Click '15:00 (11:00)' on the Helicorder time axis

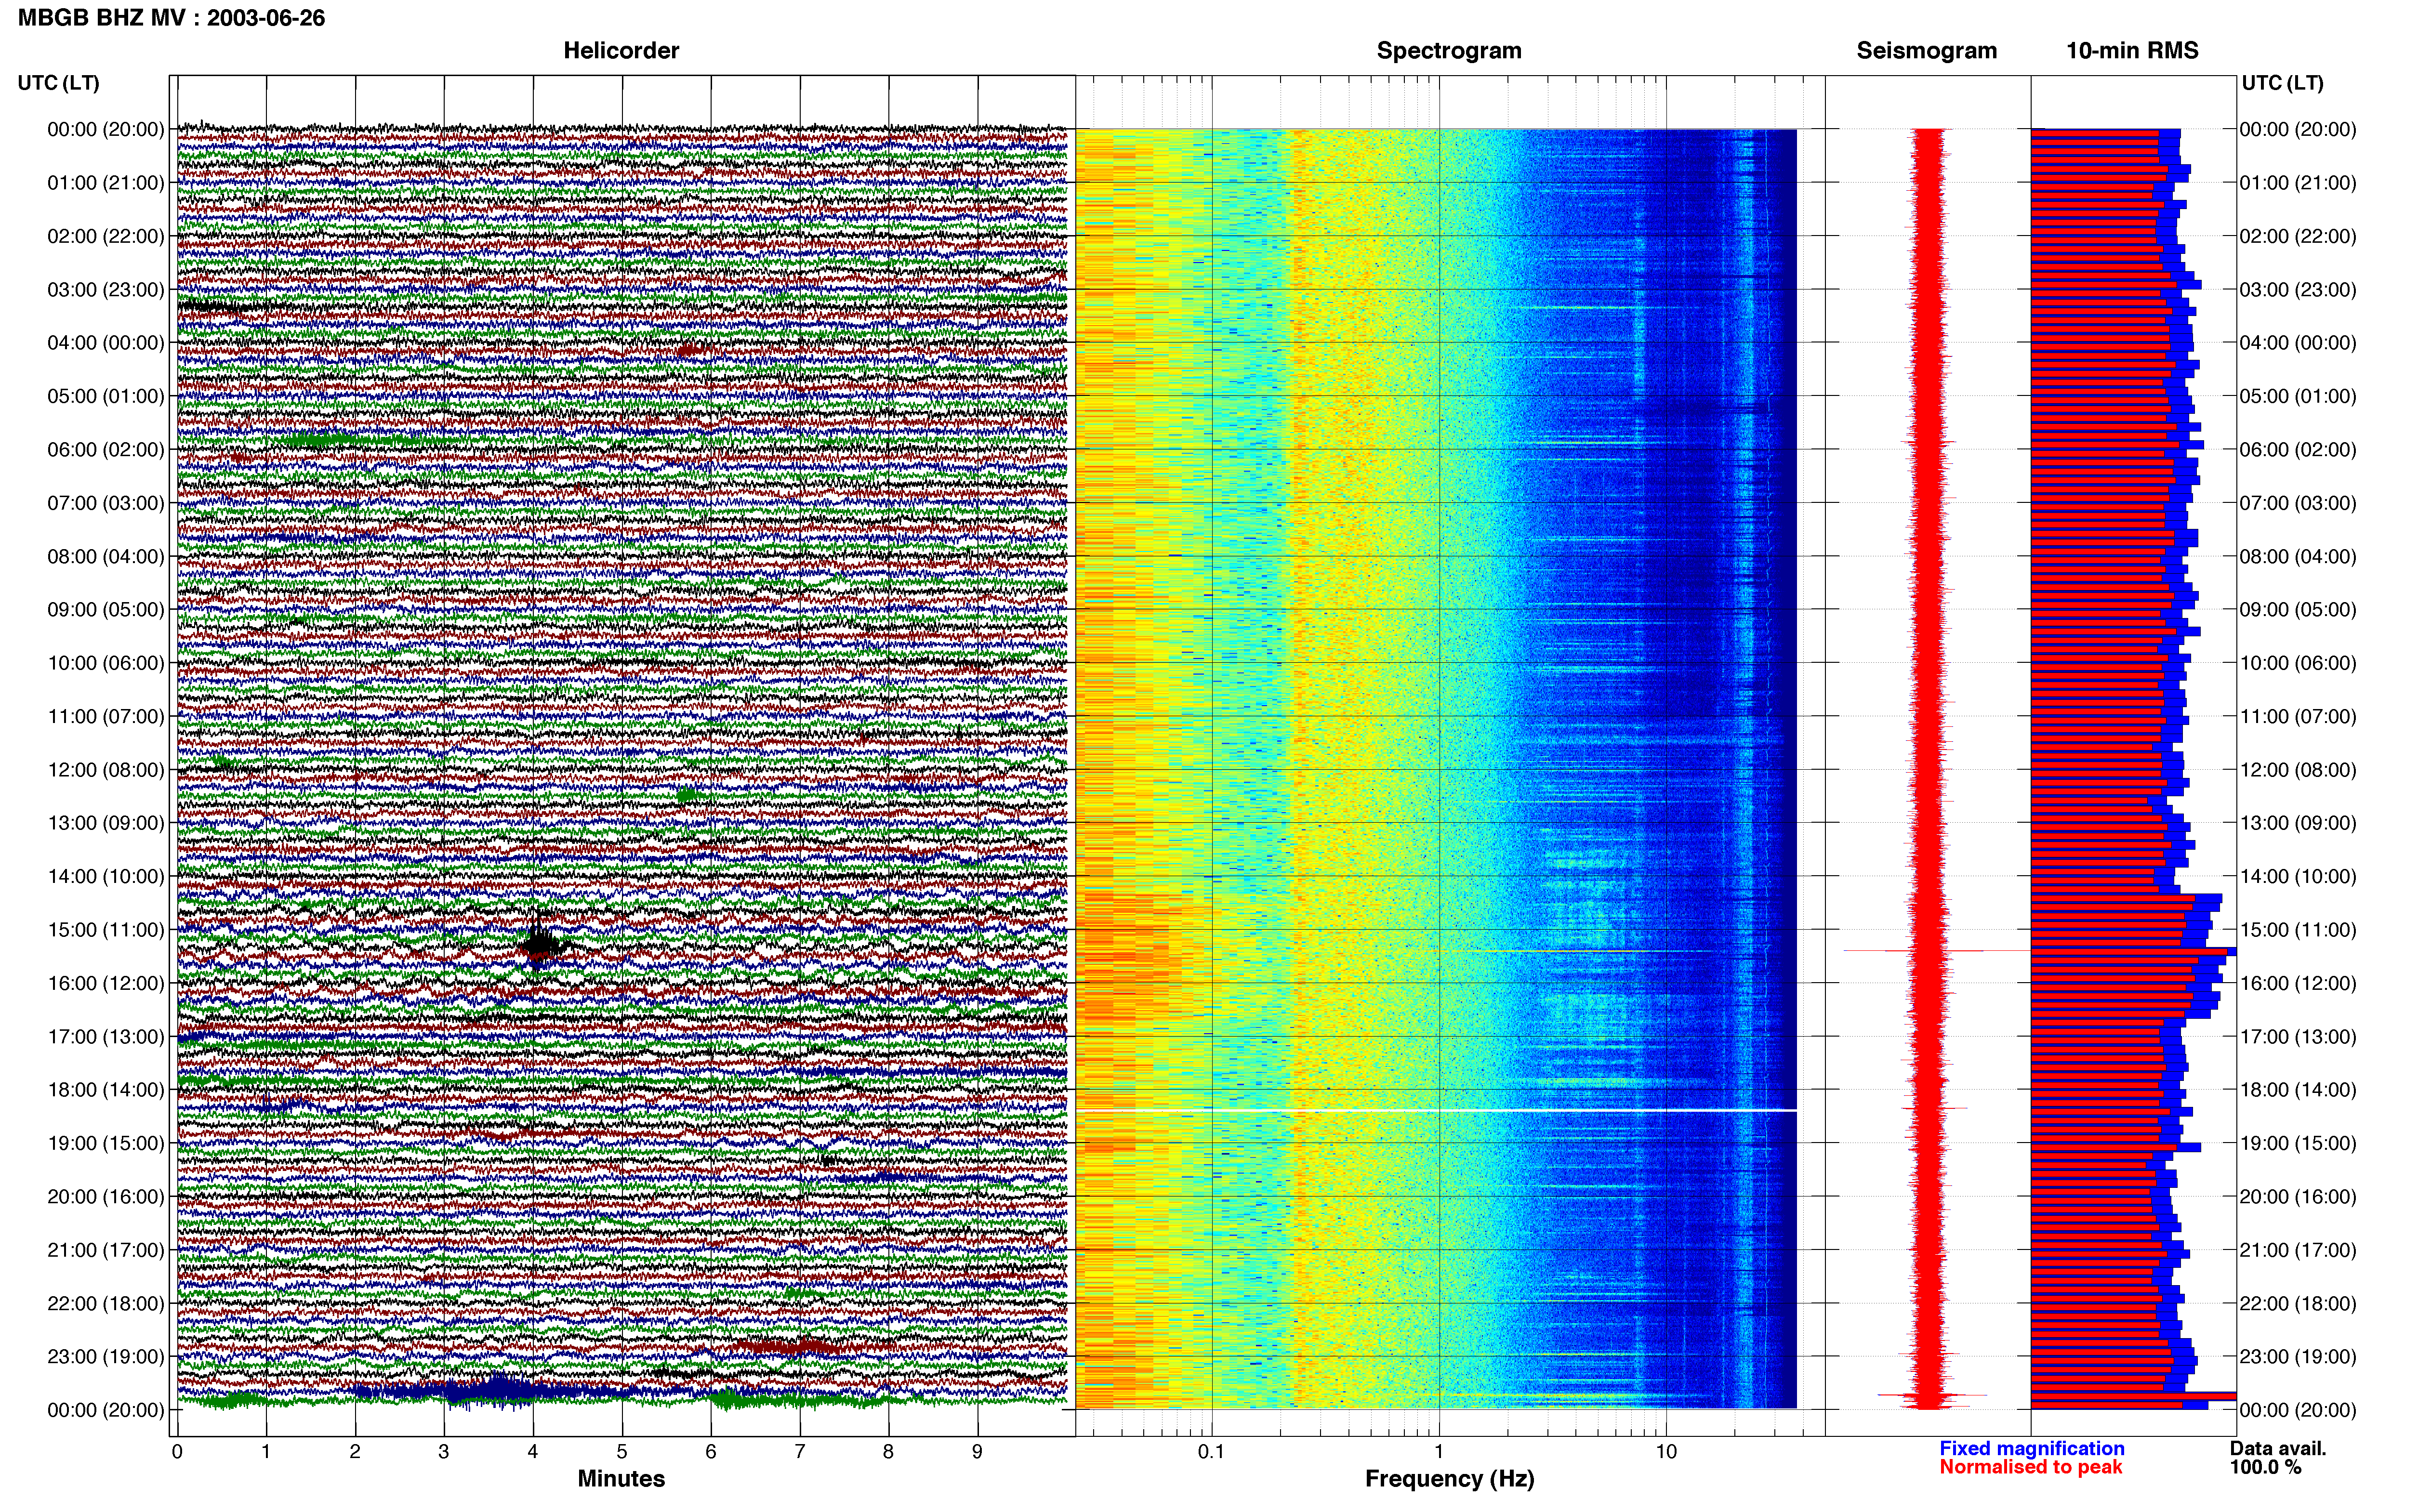(106, 930)
